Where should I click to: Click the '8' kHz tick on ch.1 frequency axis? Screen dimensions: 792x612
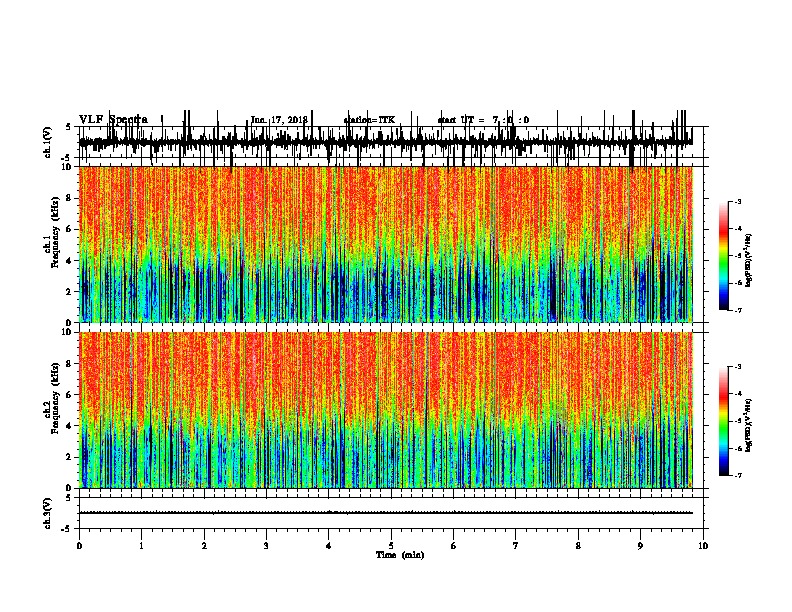coord(70,198)
